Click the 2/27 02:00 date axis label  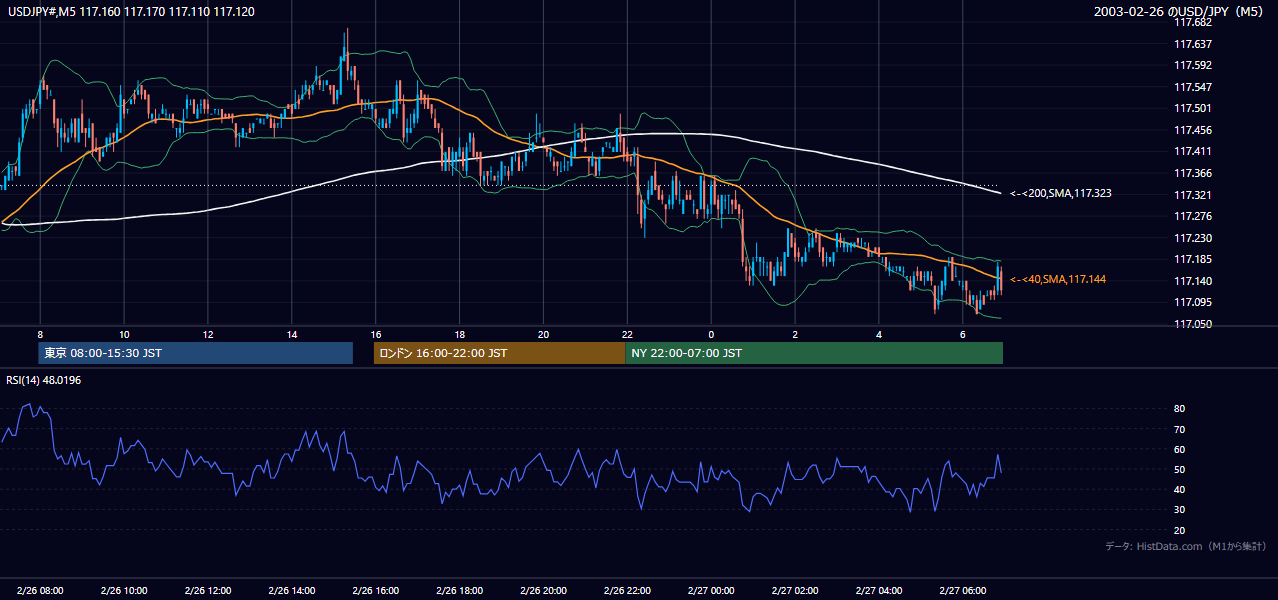point(795,591)
